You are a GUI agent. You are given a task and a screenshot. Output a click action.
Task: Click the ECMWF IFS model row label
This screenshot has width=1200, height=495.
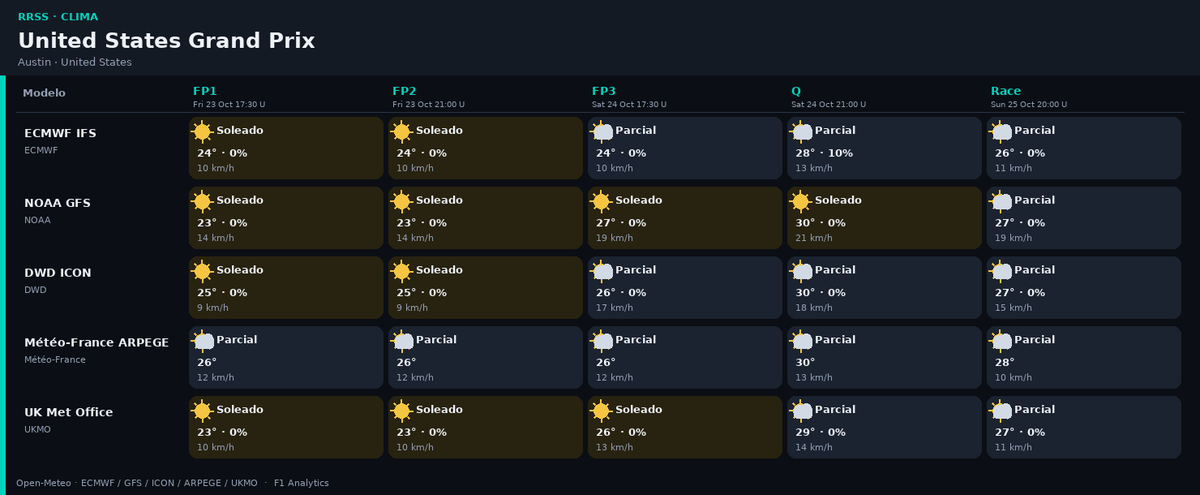point(60,133)
